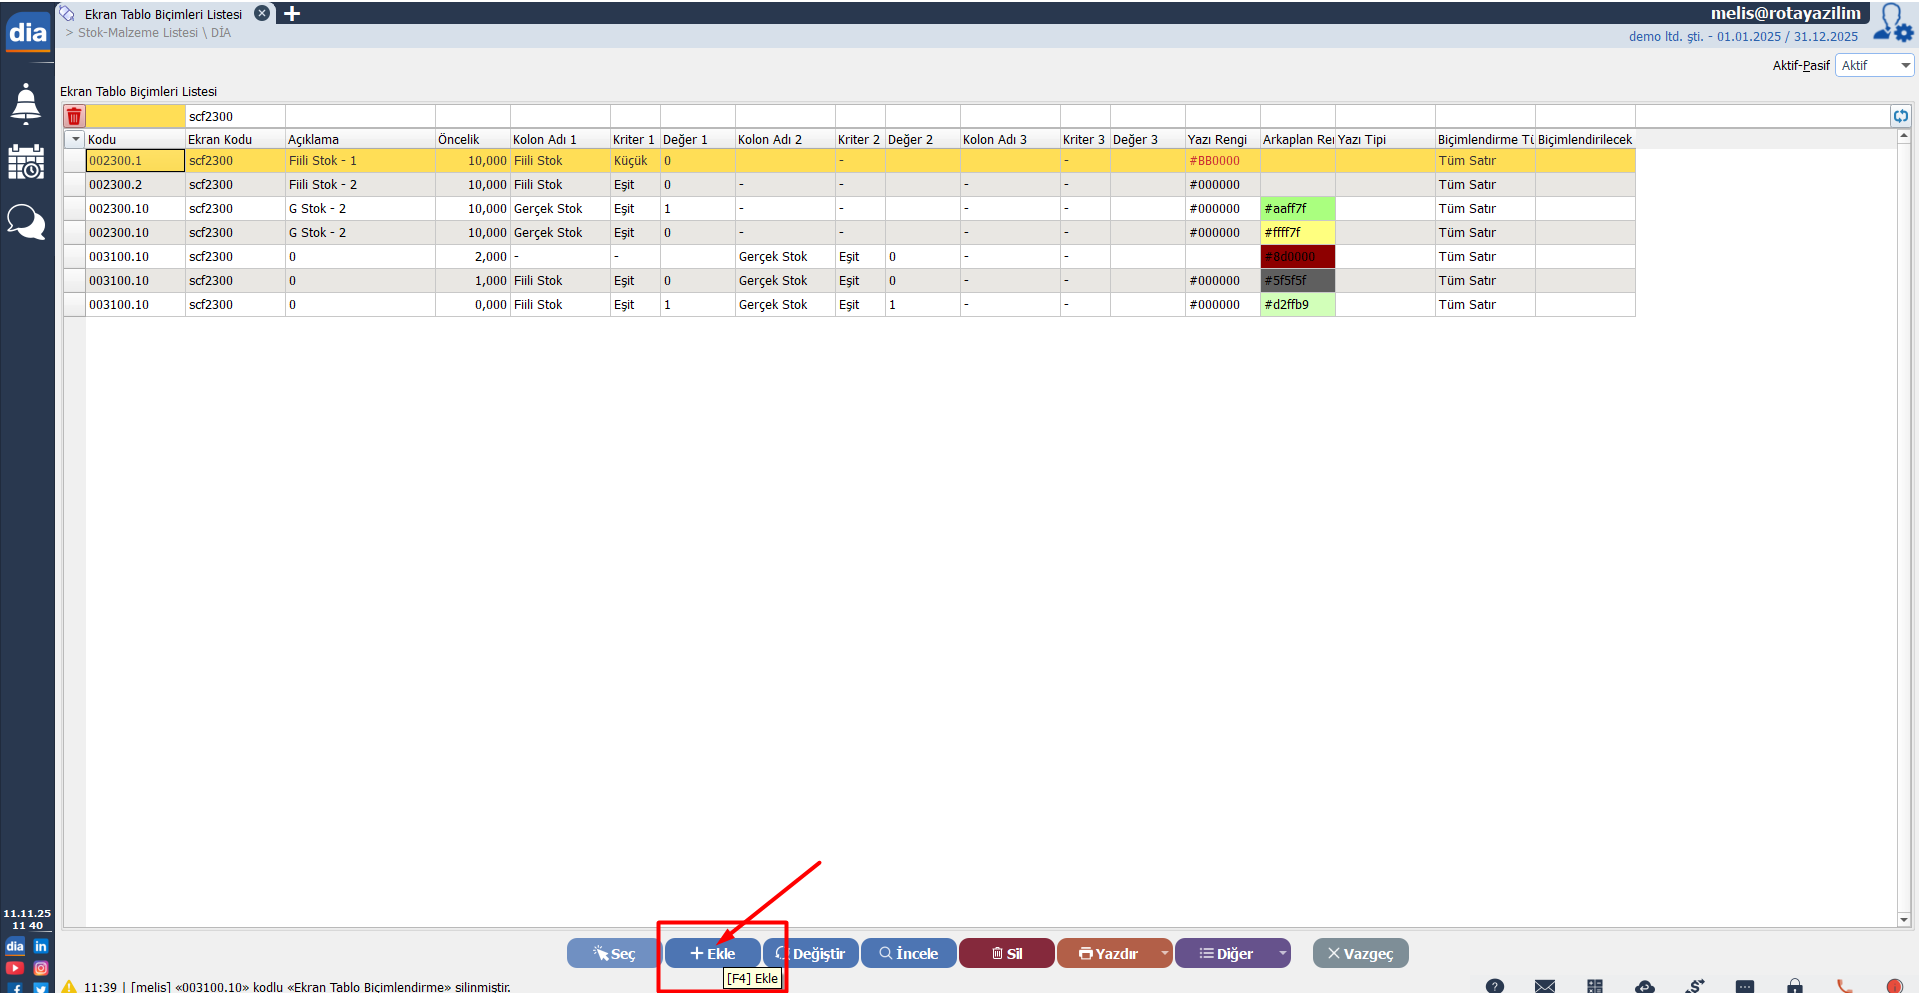Image resolution: width=1919 pixels, height=993 pixels.
Task: Open the calendar scheduler sidebar icon
Action: tap(26, 162)
